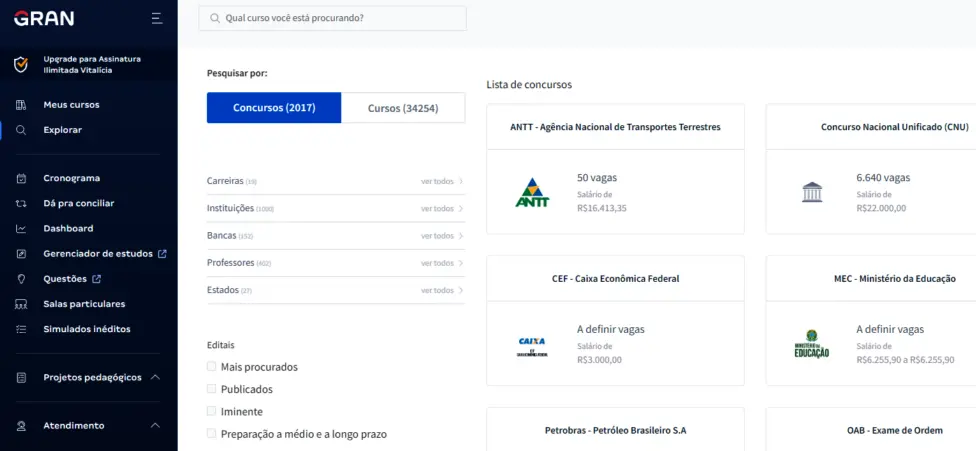Viewport: 976px width, 451px height.
Task: Switch to the Cursos (34254) tab
Action: click(x=403, y=108)
